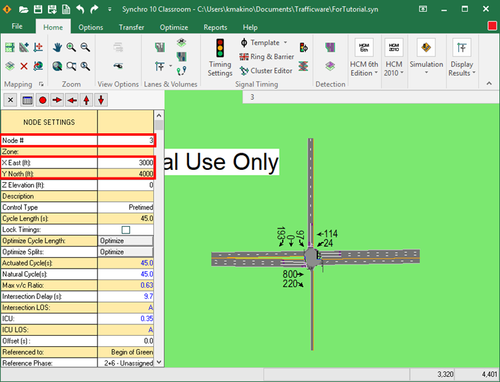The width and height of the screenshot is (500, 382).
Task: Expand the Mapping group dialog launcher
Action: (41, 84)
